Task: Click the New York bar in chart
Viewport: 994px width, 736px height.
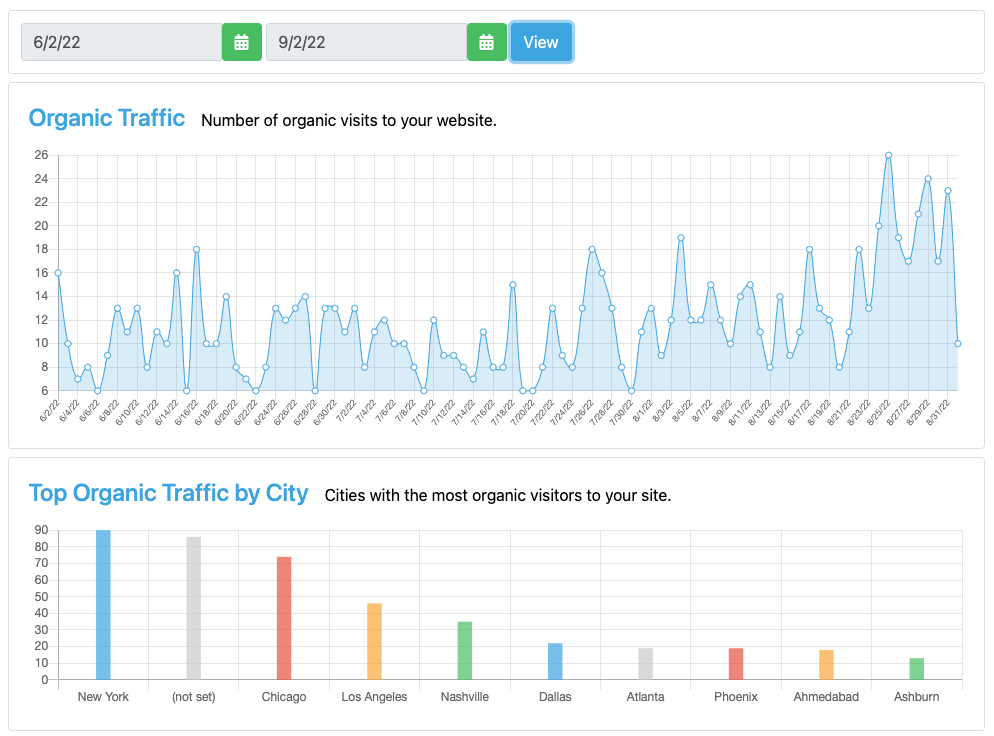Action: (x=103, y=605)
